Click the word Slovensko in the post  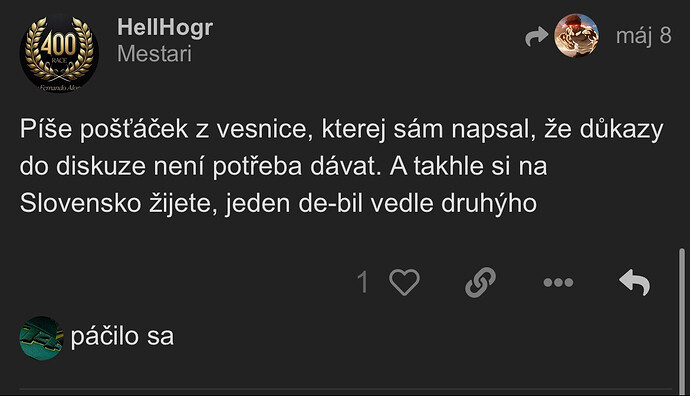[x=80, y=204]
